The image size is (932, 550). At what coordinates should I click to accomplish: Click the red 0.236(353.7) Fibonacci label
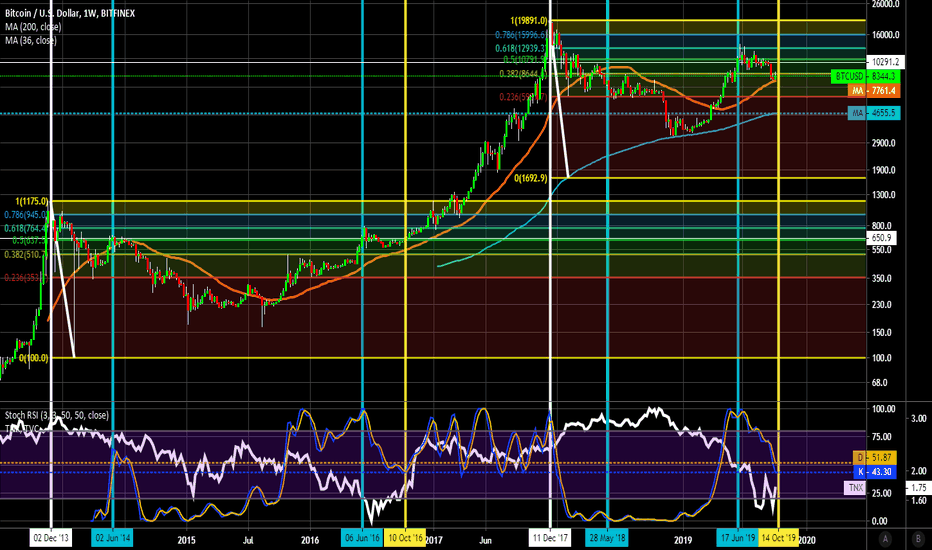(x=26, y=278)
